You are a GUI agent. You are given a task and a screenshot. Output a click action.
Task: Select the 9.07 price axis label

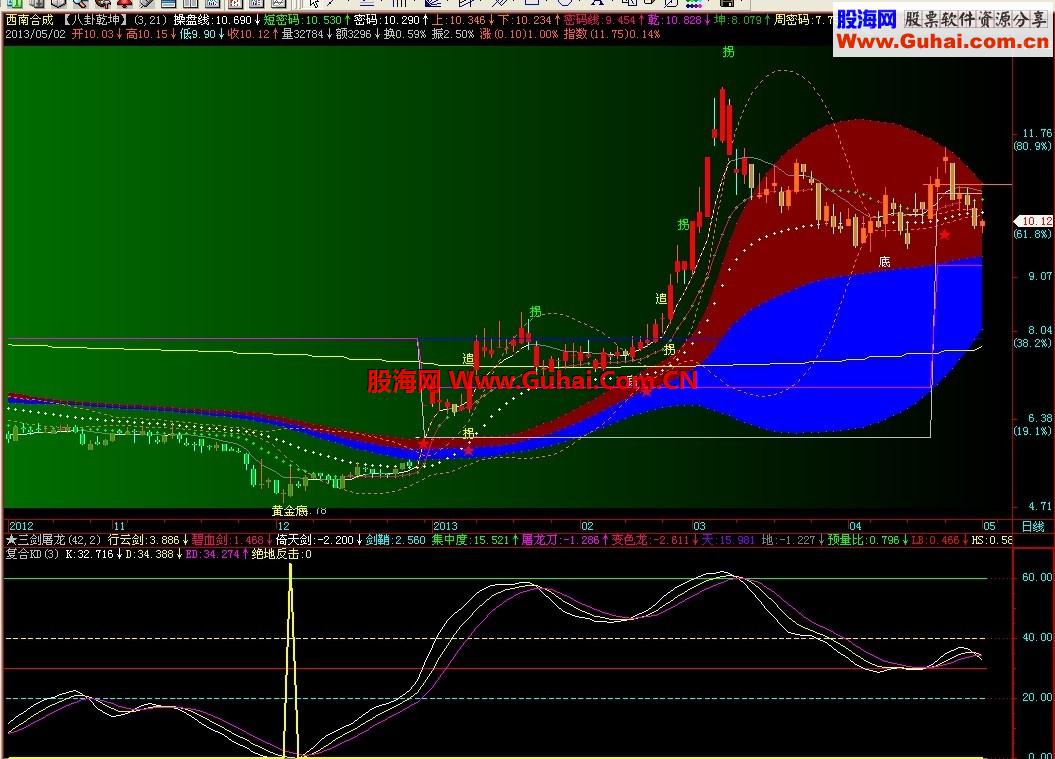1040,276
